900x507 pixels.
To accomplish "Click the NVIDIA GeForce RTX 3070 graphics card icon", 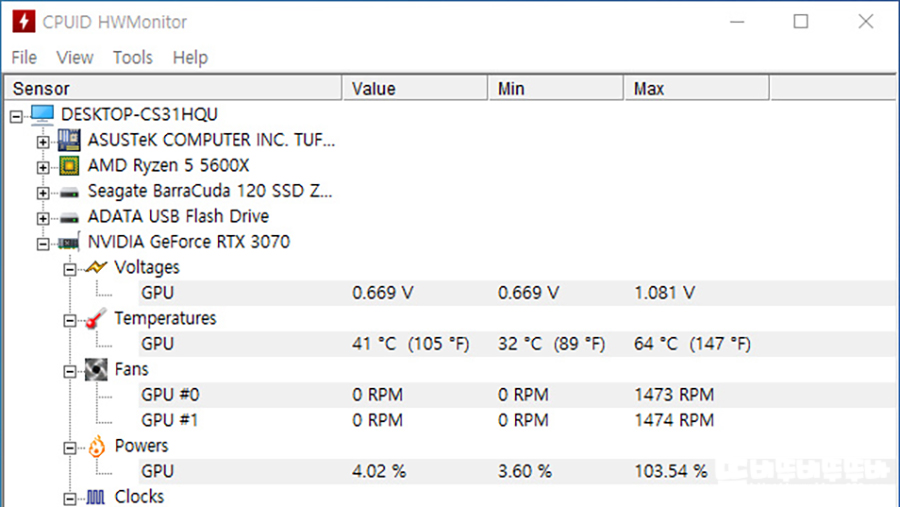I will 69,243.
